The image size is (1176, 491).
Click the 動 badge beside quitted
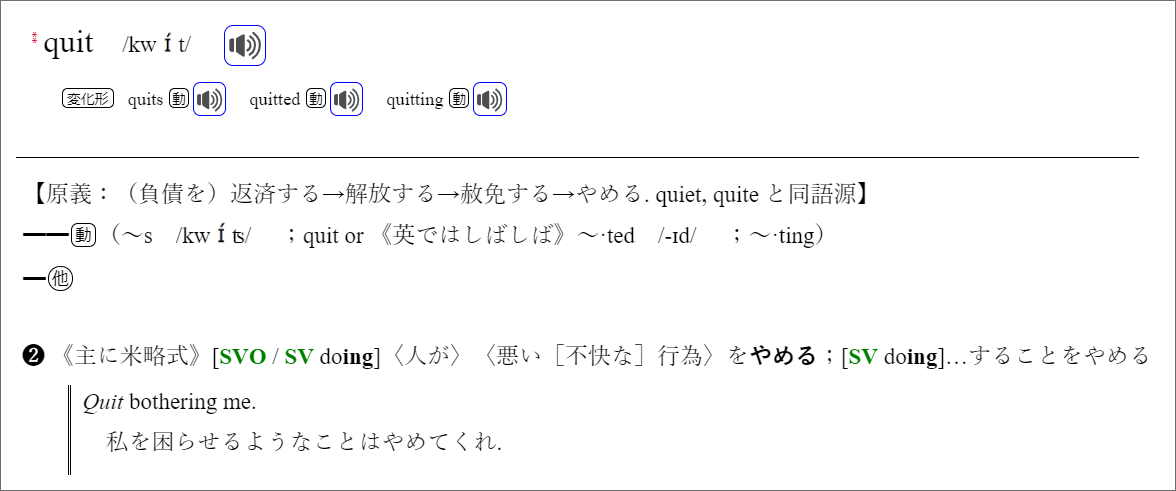pos(316,99)
